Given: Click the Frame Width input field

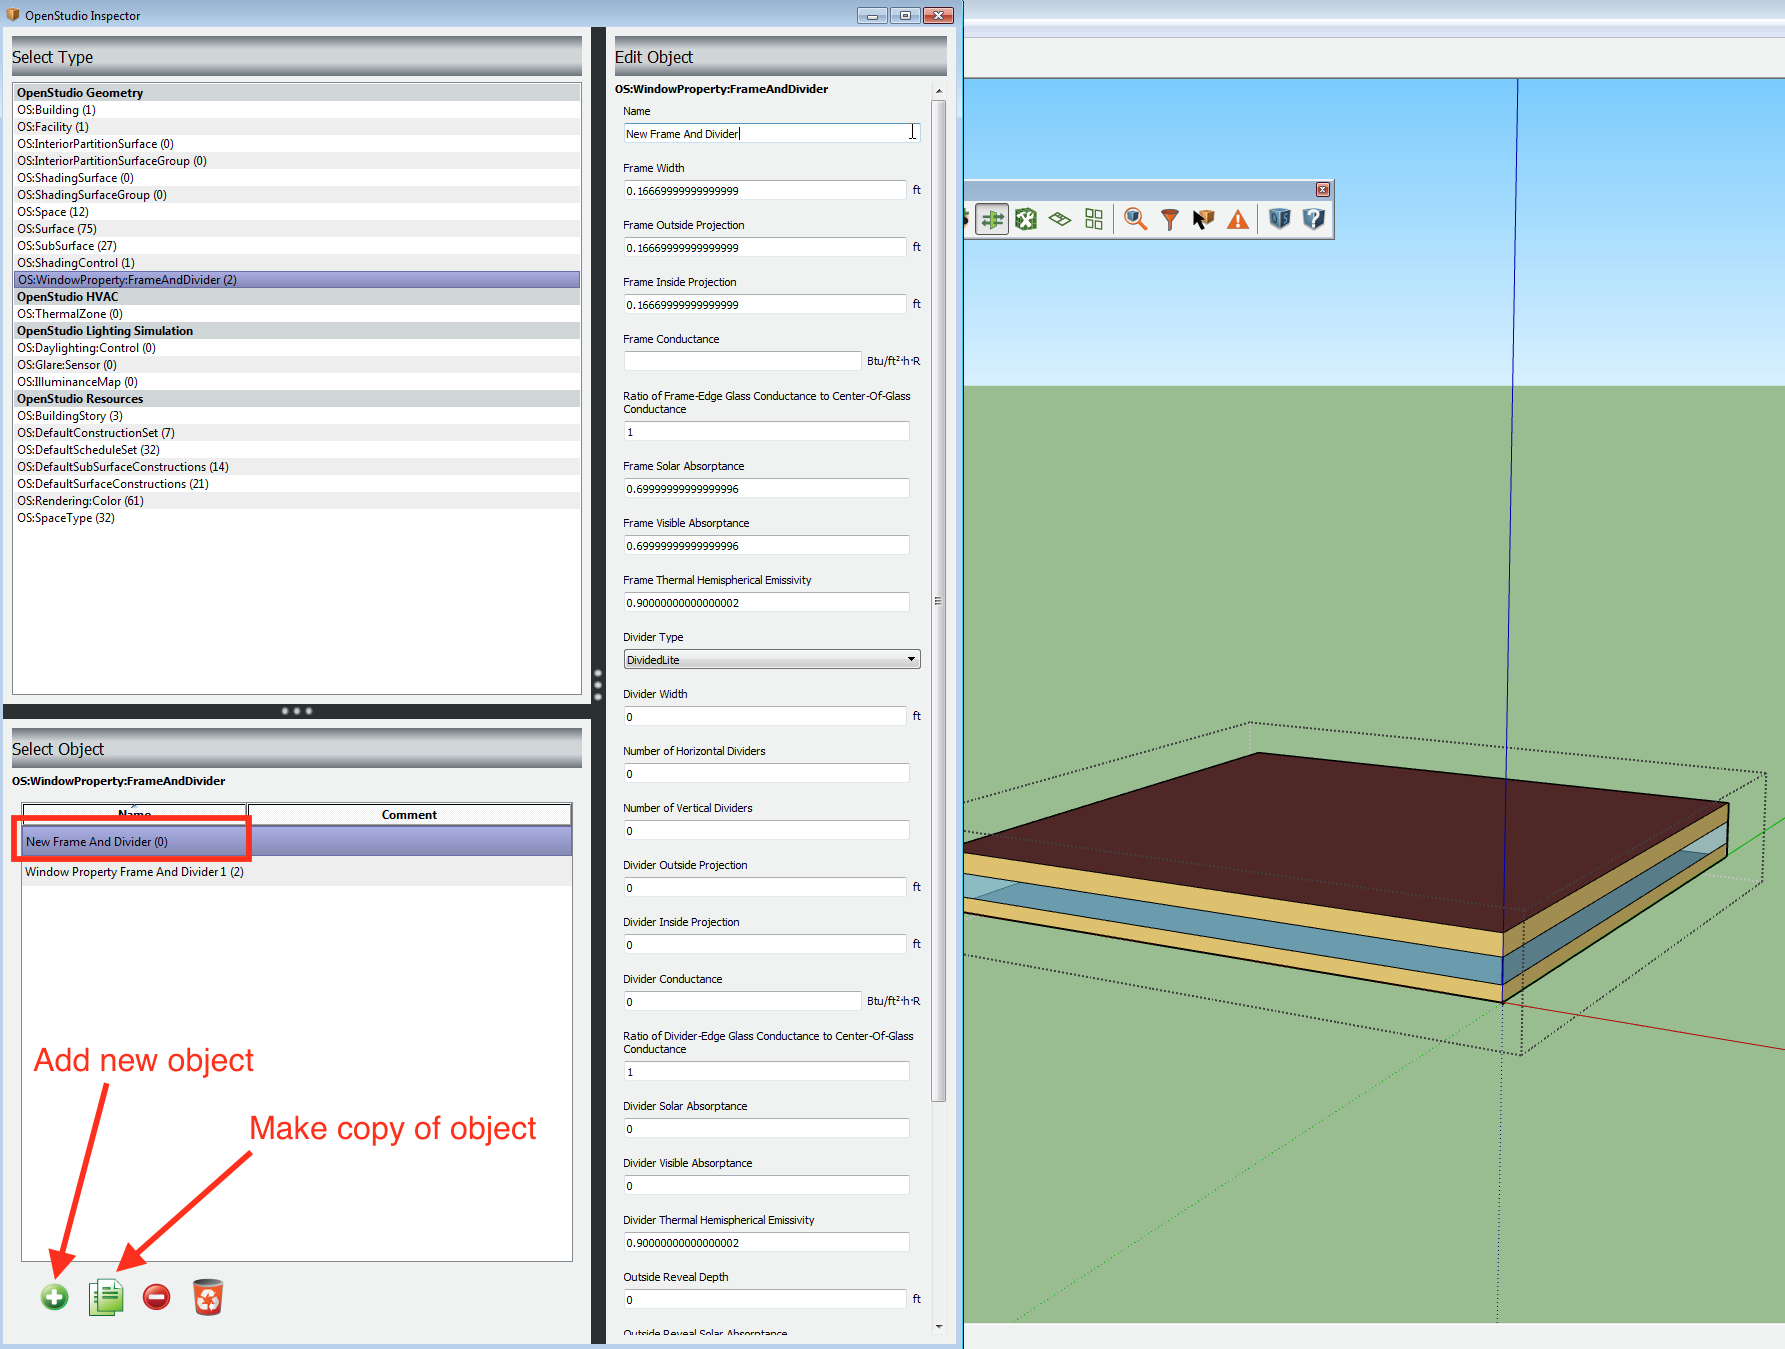Looking at the screenshot, I should tap(766, 191).
